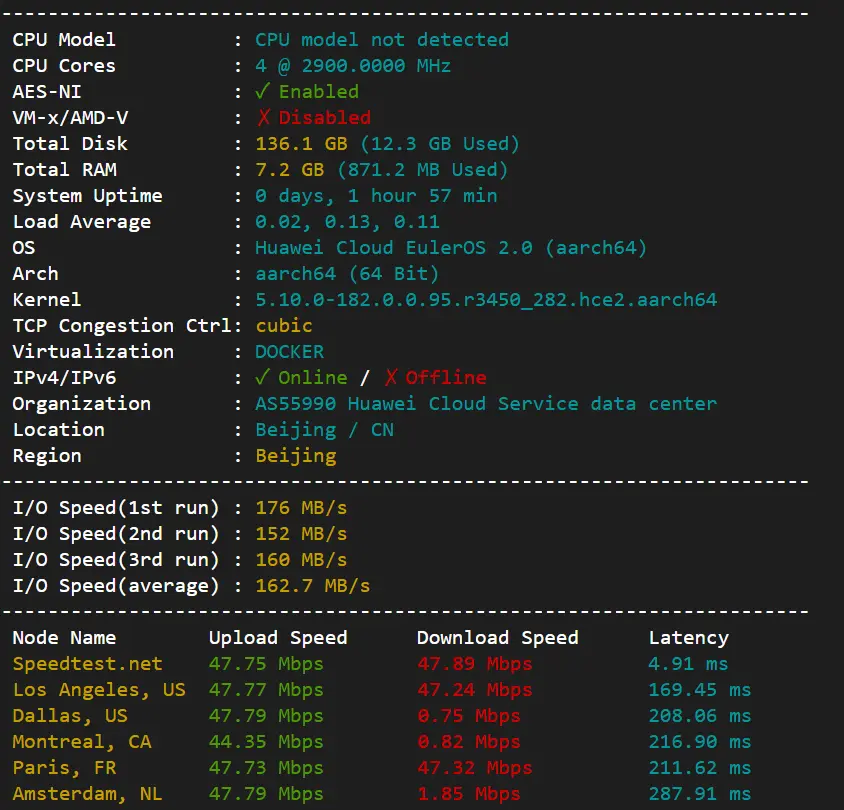
Task: Select the kernel version string
Action: click(x=486, y=299)
